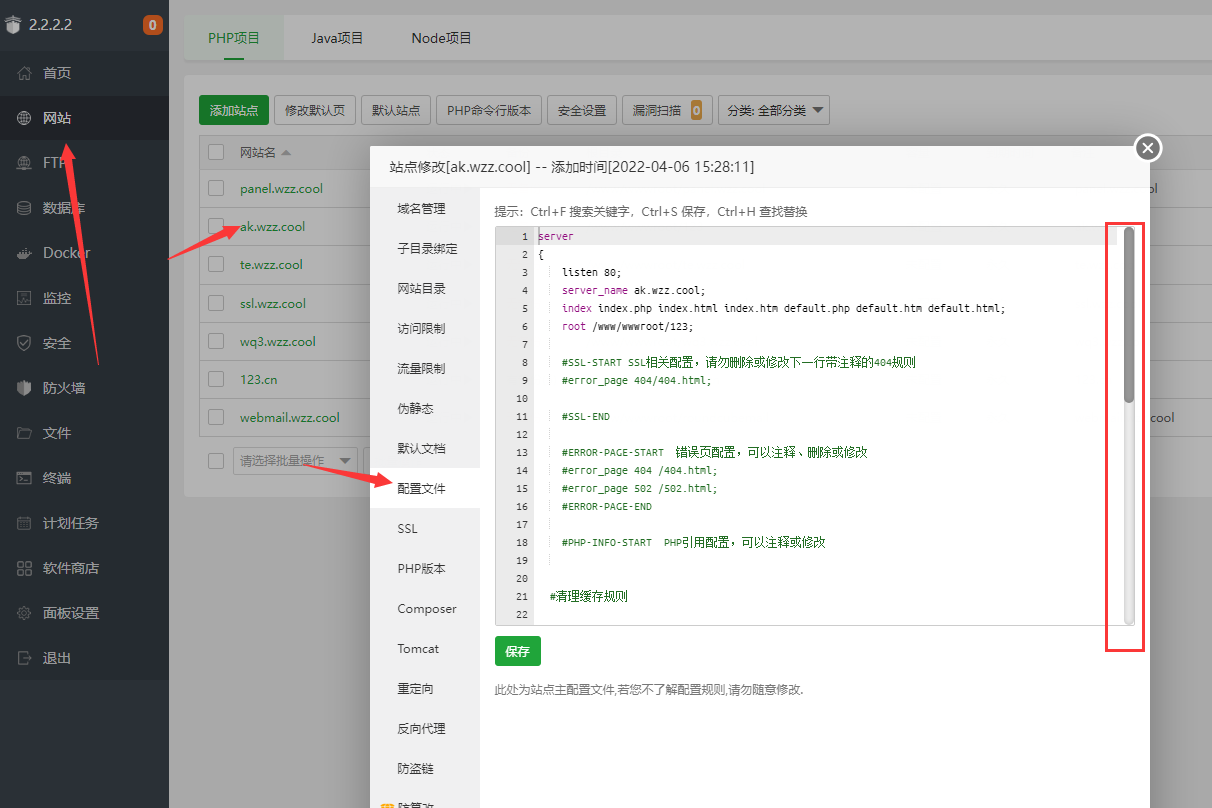Click the sort arrow next to 网站名
1212x808 pixels.
click(286, 153)
